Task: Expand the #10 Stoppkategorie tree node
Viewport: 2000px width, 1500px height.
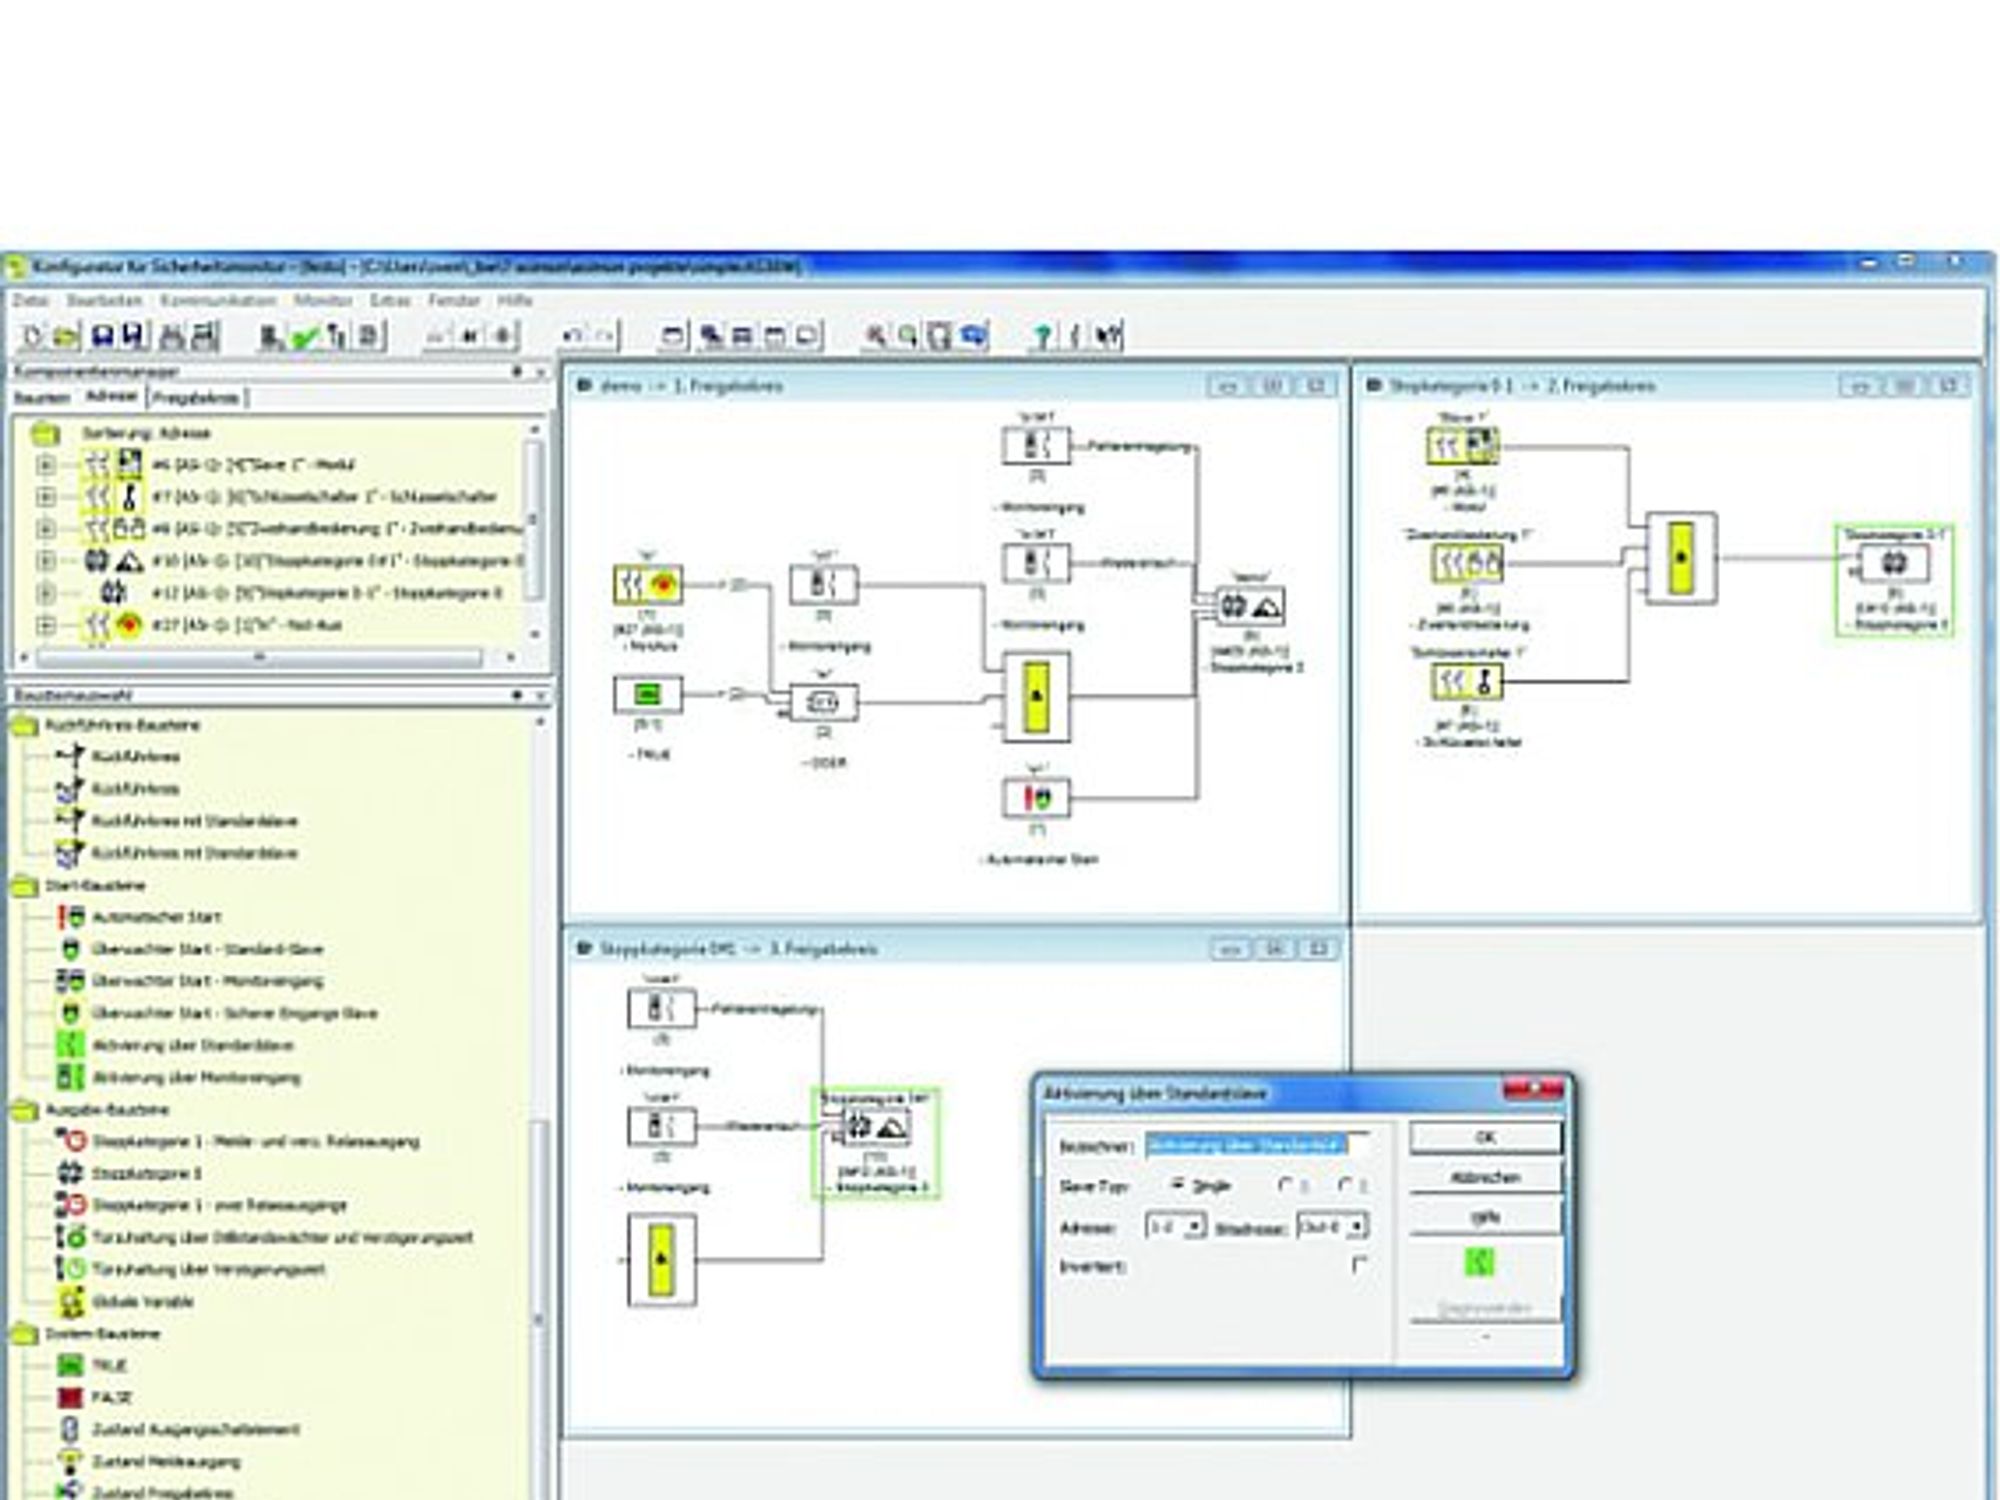Action: [x=45, y=561]
